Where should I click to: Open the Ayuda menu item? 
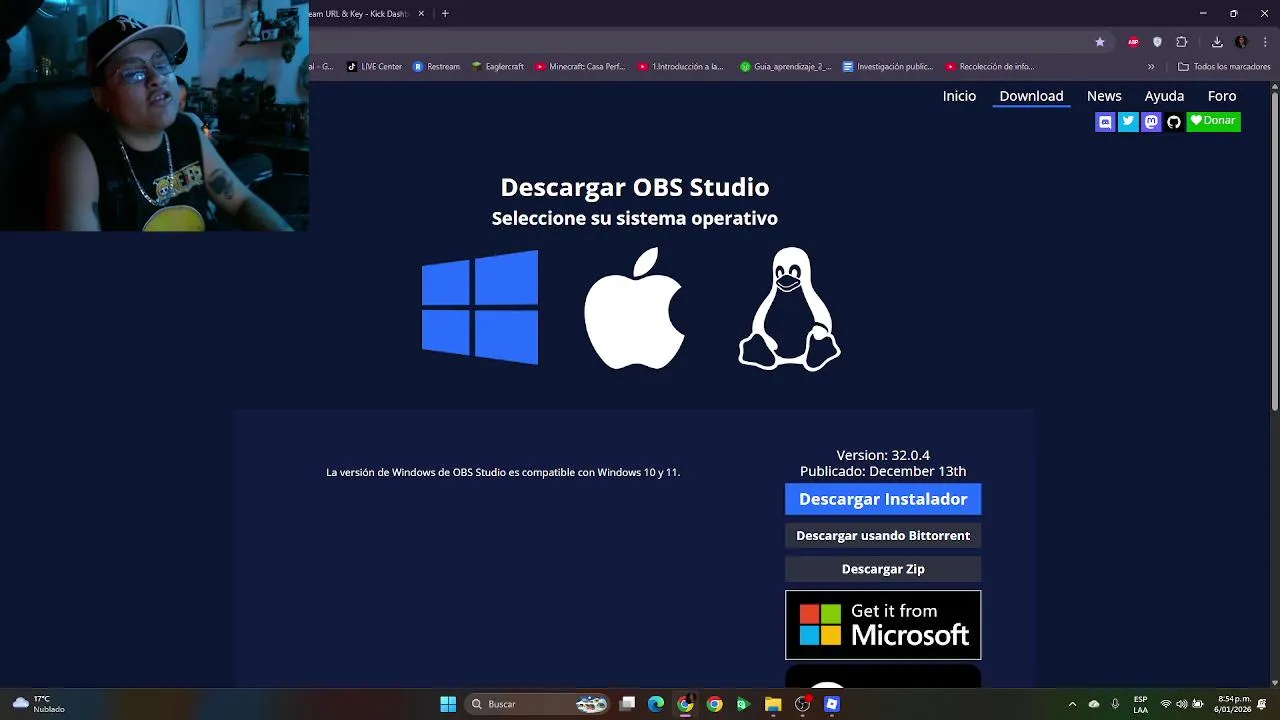[1164, 96]
